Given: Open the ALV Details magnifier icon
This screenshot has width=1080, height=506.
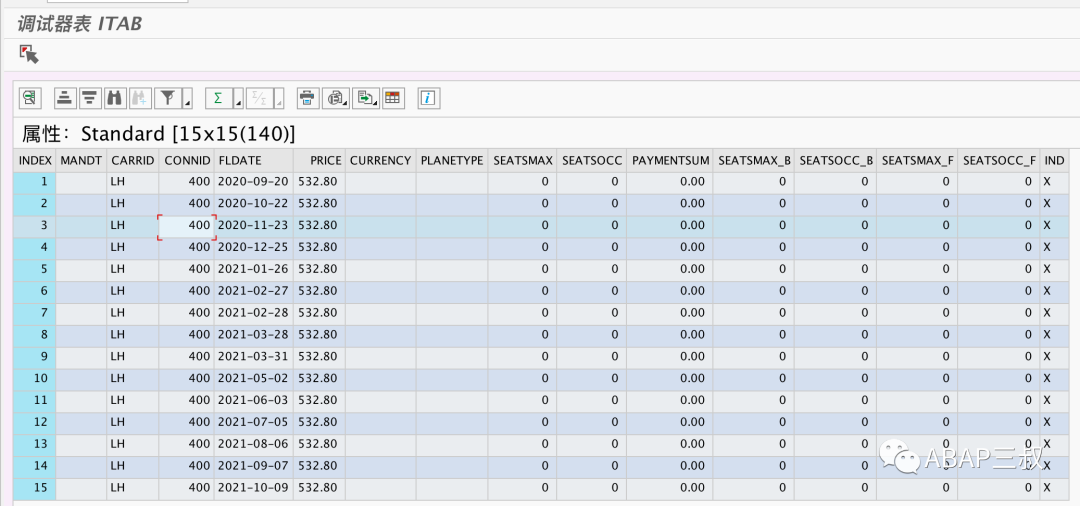Looking at the screenshot, I should (30, 98).
